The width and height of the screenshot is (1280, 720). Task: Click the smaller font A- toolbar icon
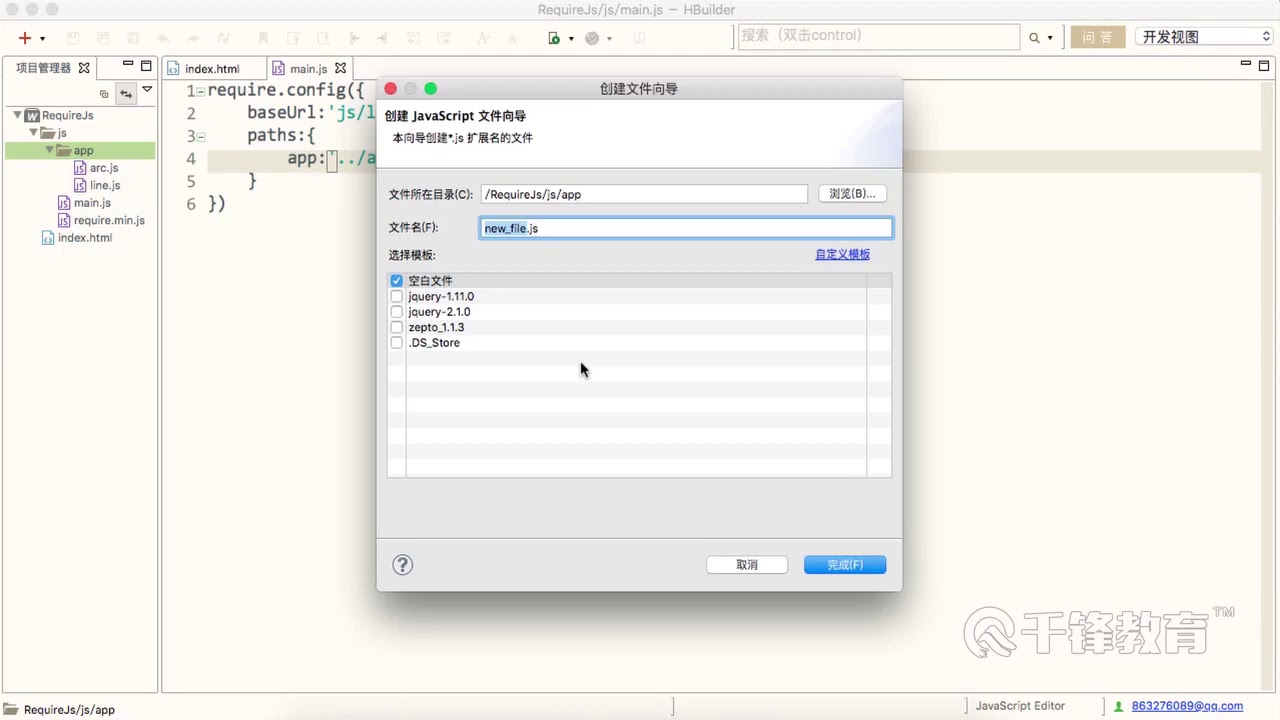513,38
